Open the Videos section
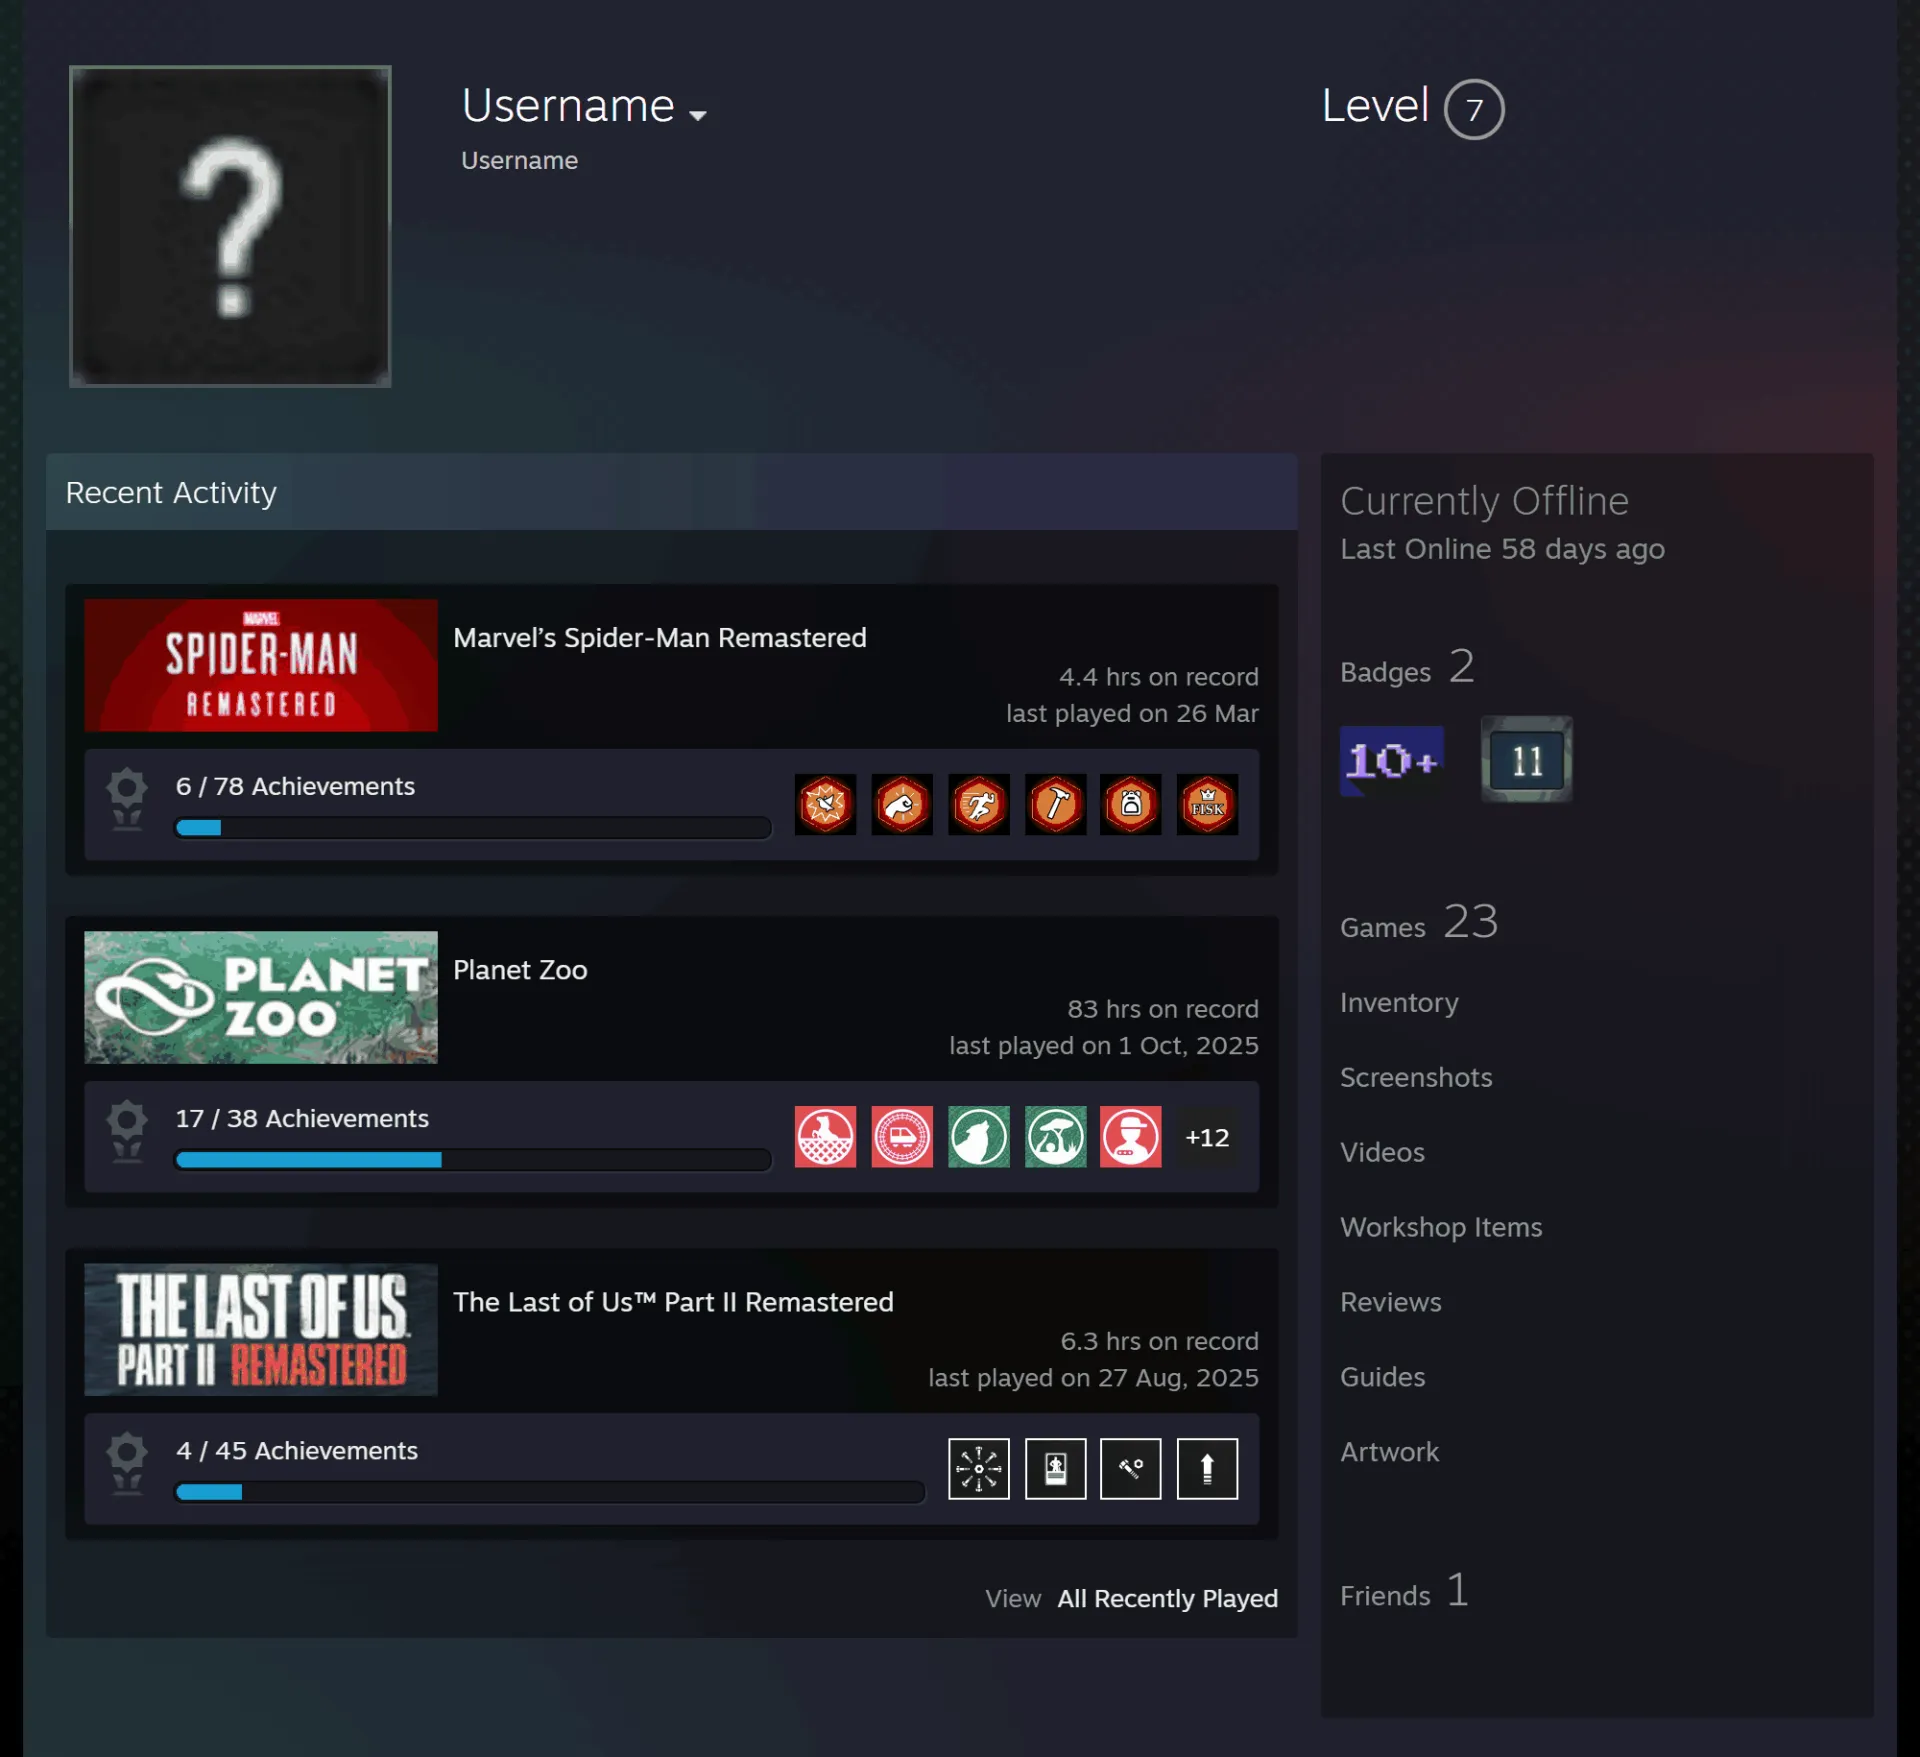The image size is (1920, 1757). 1382,1152
